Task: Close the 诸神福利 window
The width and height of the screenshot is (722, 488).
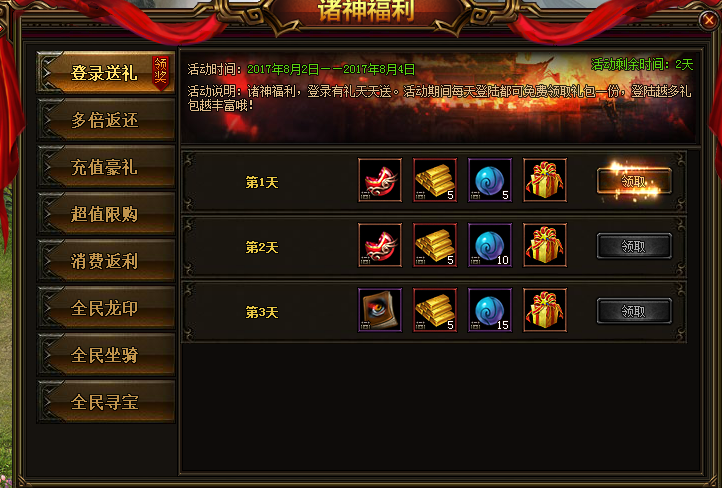Action: click(709, 21)
